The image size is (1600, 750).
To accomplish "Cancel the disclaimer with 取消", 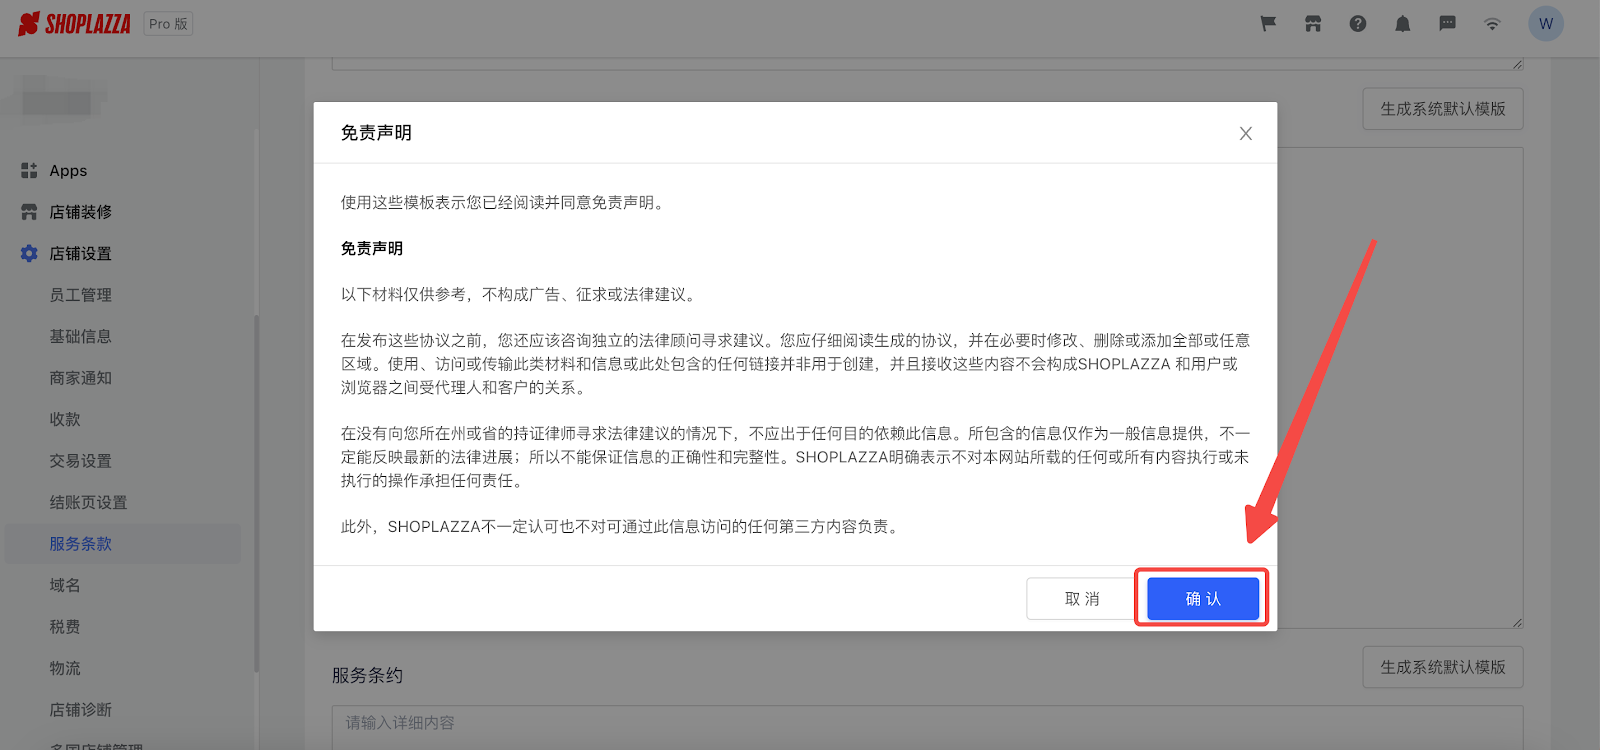I will [1082, 599].
